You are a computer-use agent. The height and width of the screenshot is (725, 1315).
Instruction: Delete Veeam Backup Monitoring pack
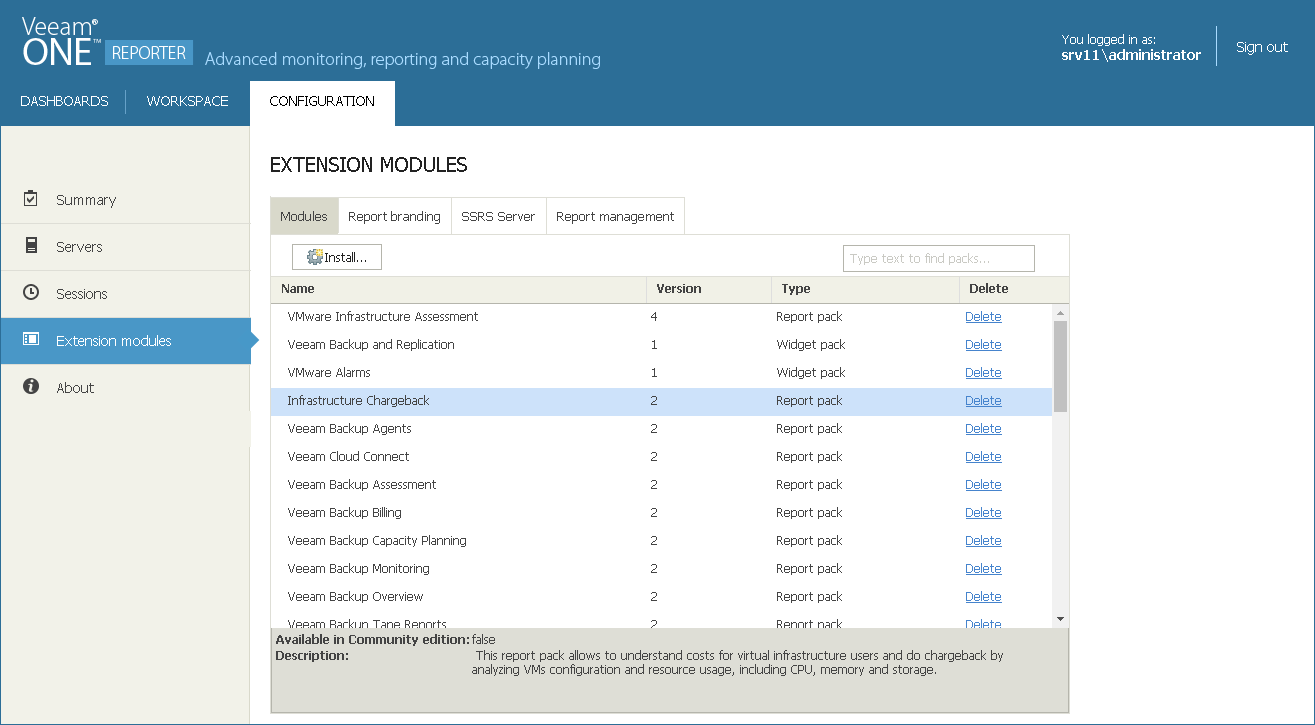tap(983, 569)
